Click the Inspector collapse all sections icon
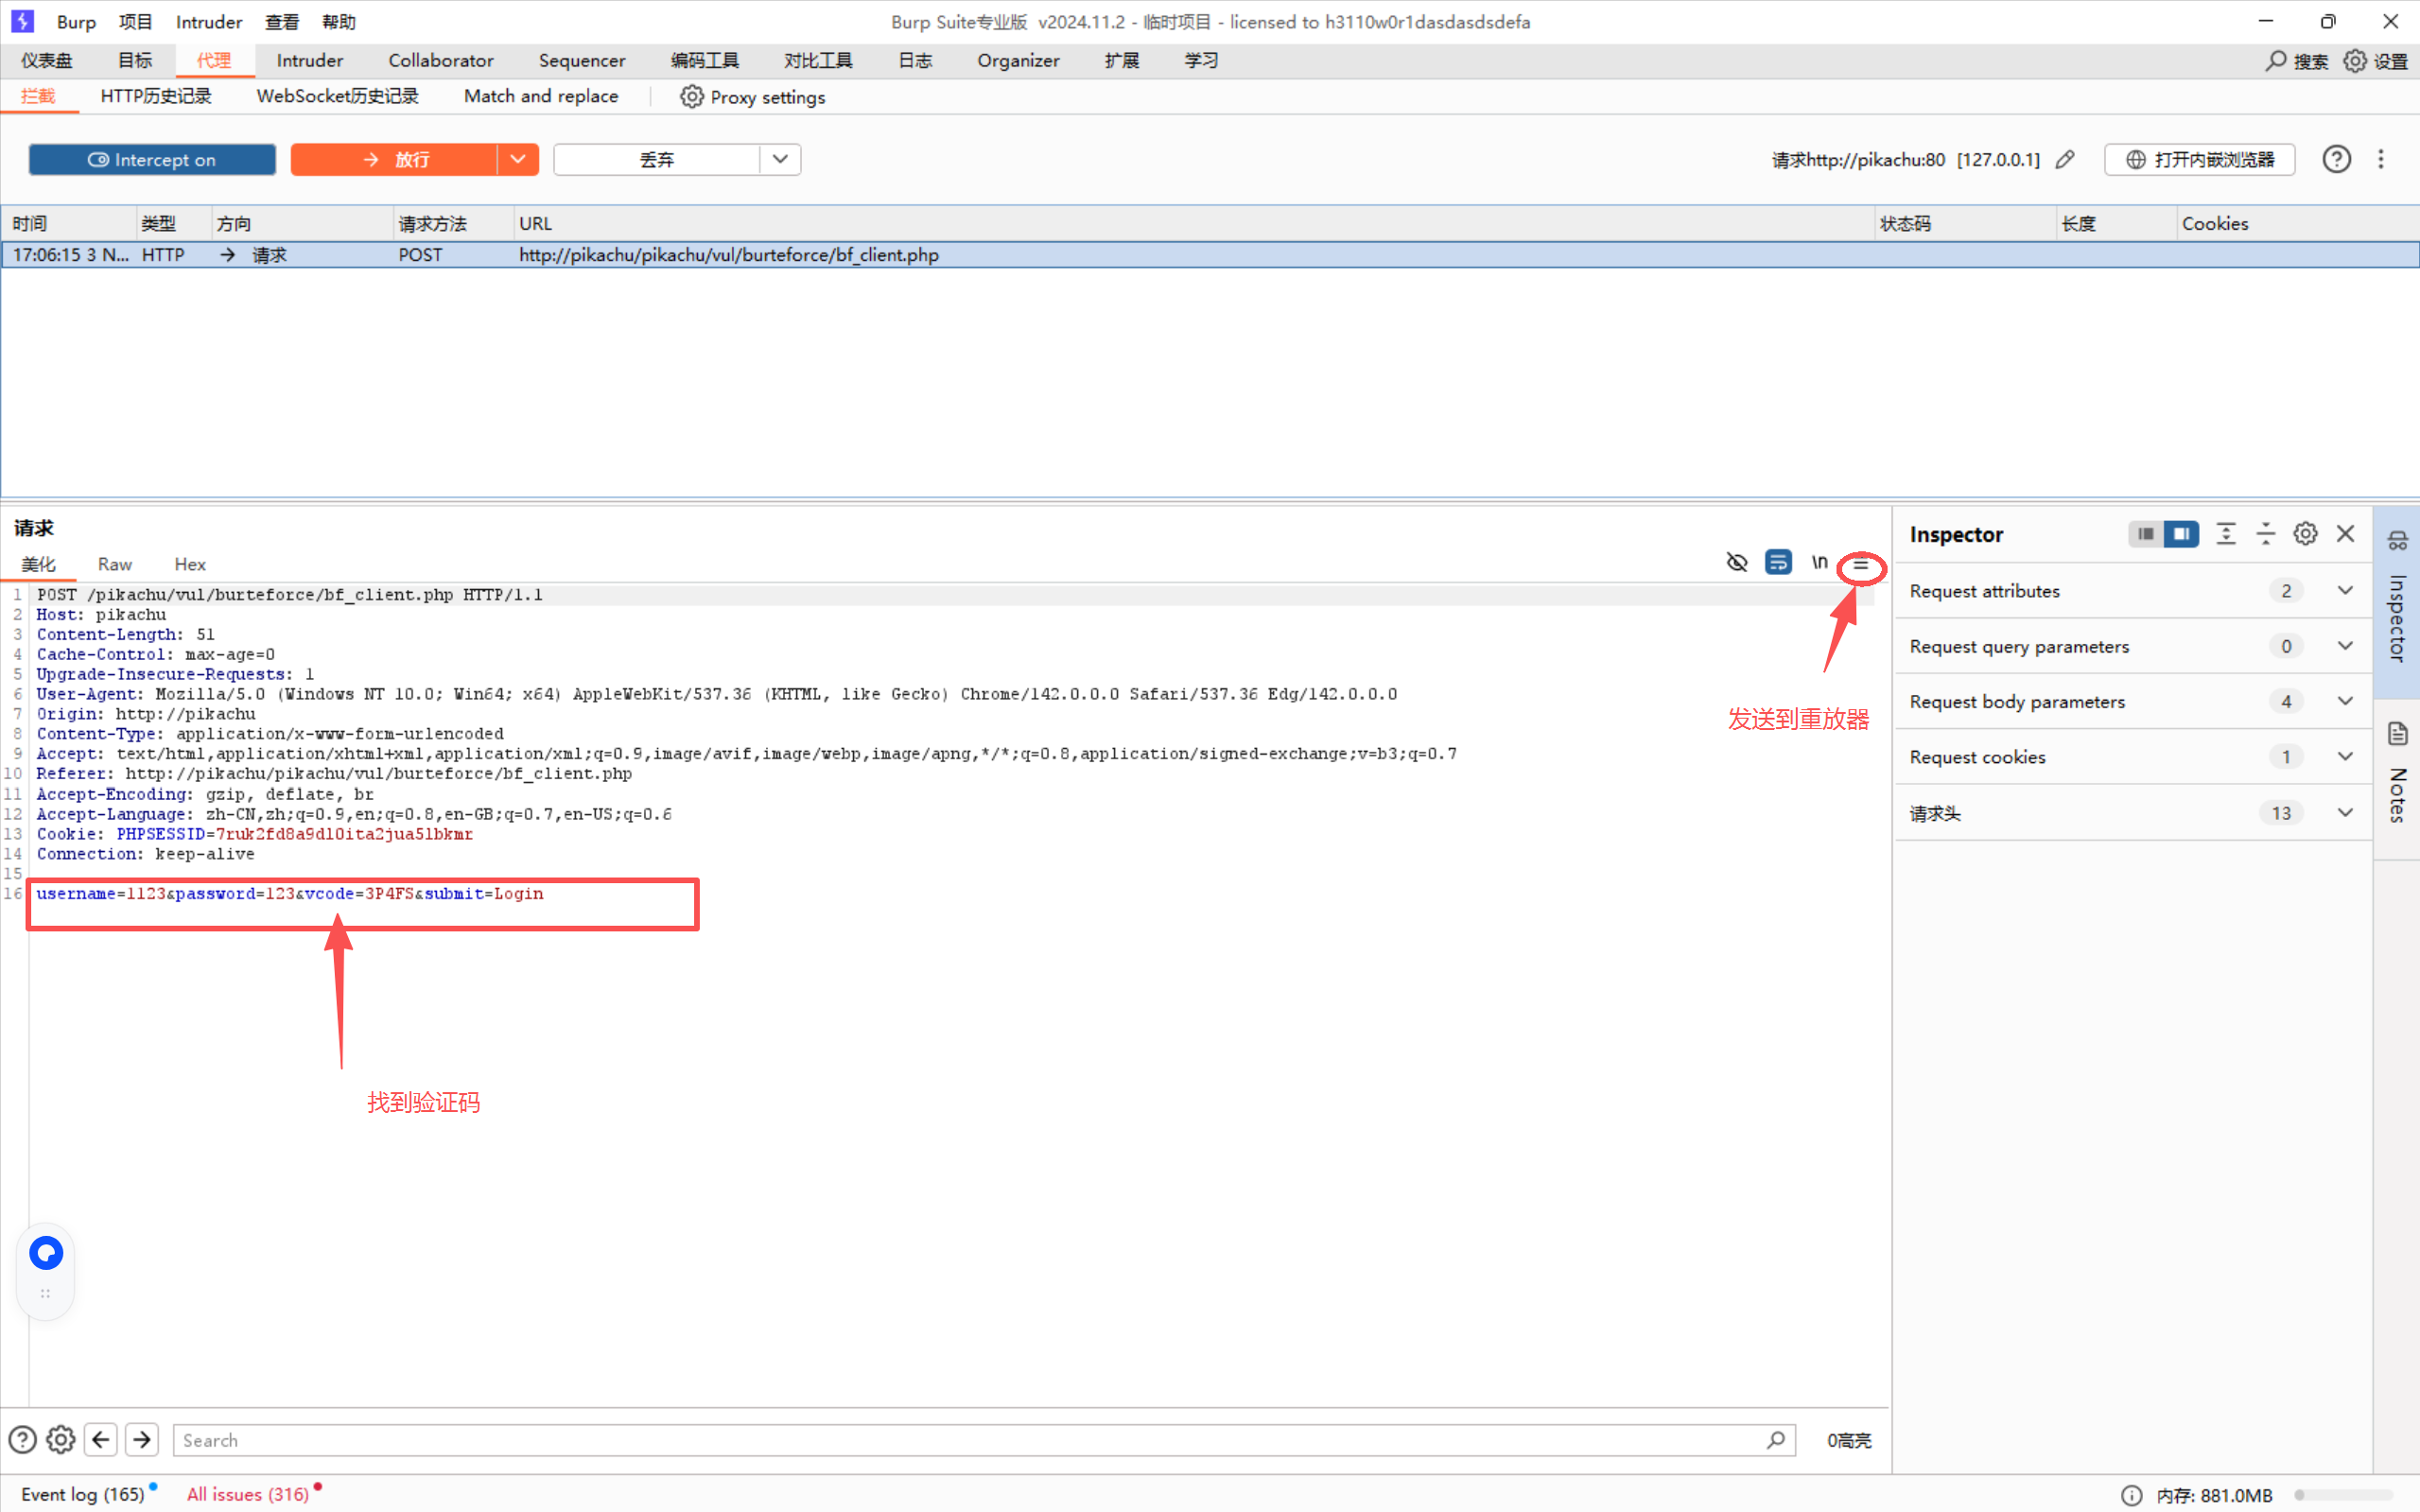 click(x=2265, y=534)
